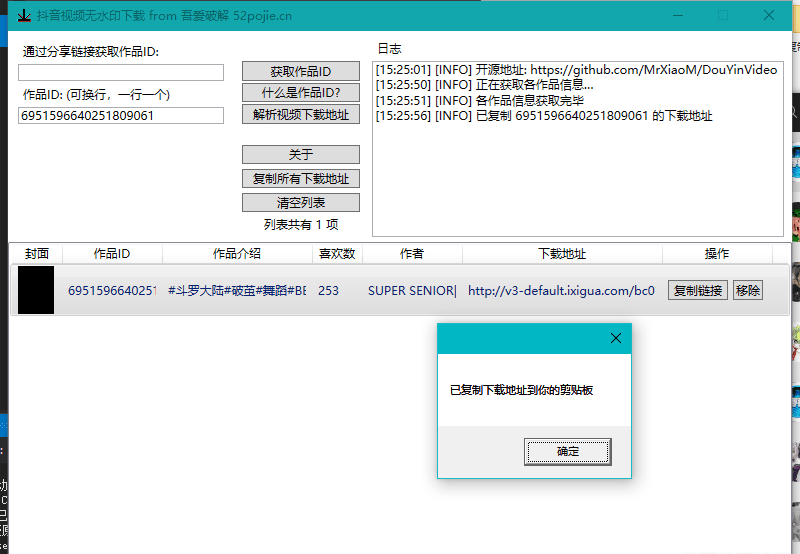Remove the row with 移除 button
The height and width of the screenshot is (554, 800).
coord(747,290)
